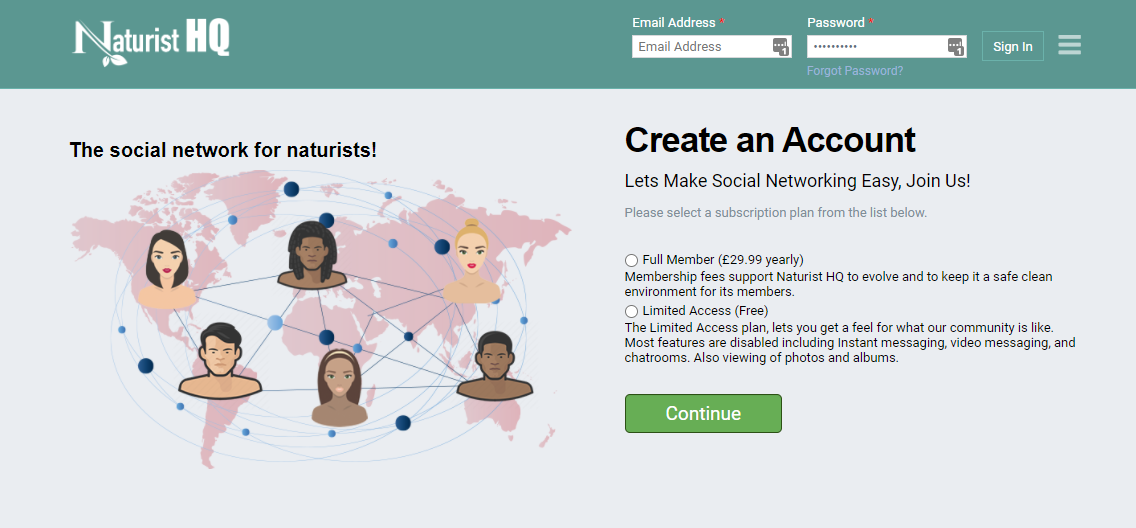Focus the Password input field
Screen dimensions: 1136x528
[875, 47]
